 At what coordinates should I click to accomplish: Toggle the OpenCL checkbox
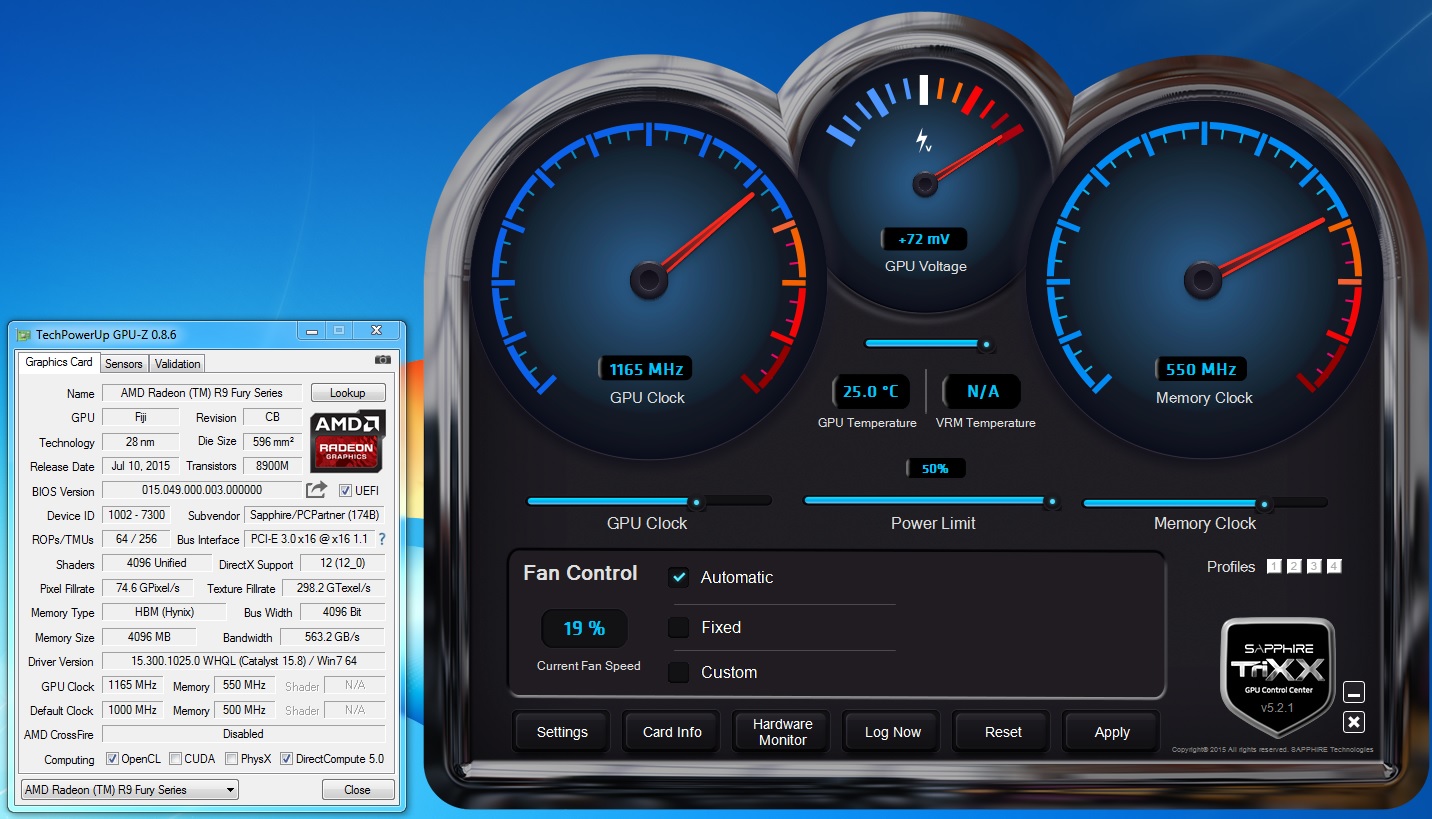(x=112, y=759)
